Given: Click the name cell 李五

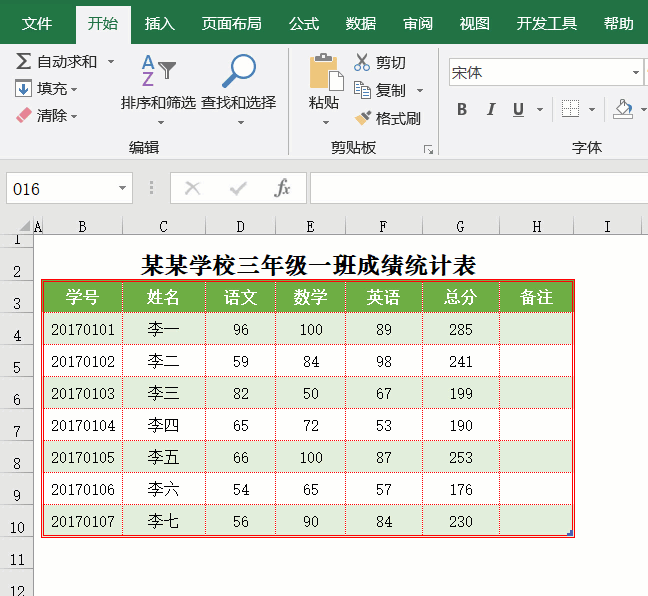Looking at the screenshot, I should pos(164,457).
